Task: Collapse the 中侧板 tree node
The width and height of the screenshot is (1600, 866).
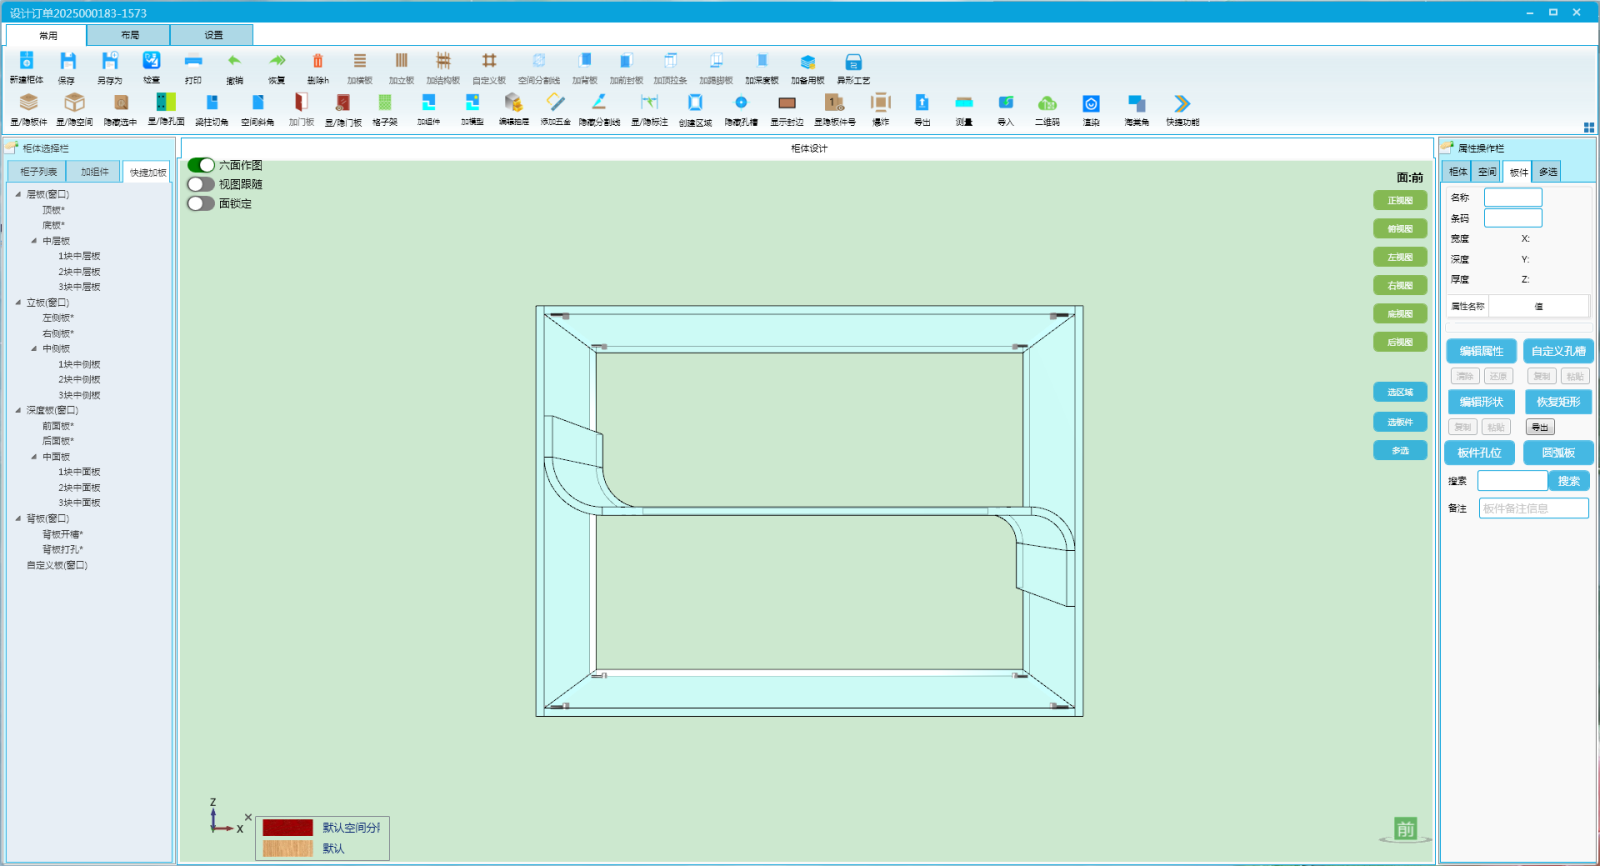Action: click(34, 349)
